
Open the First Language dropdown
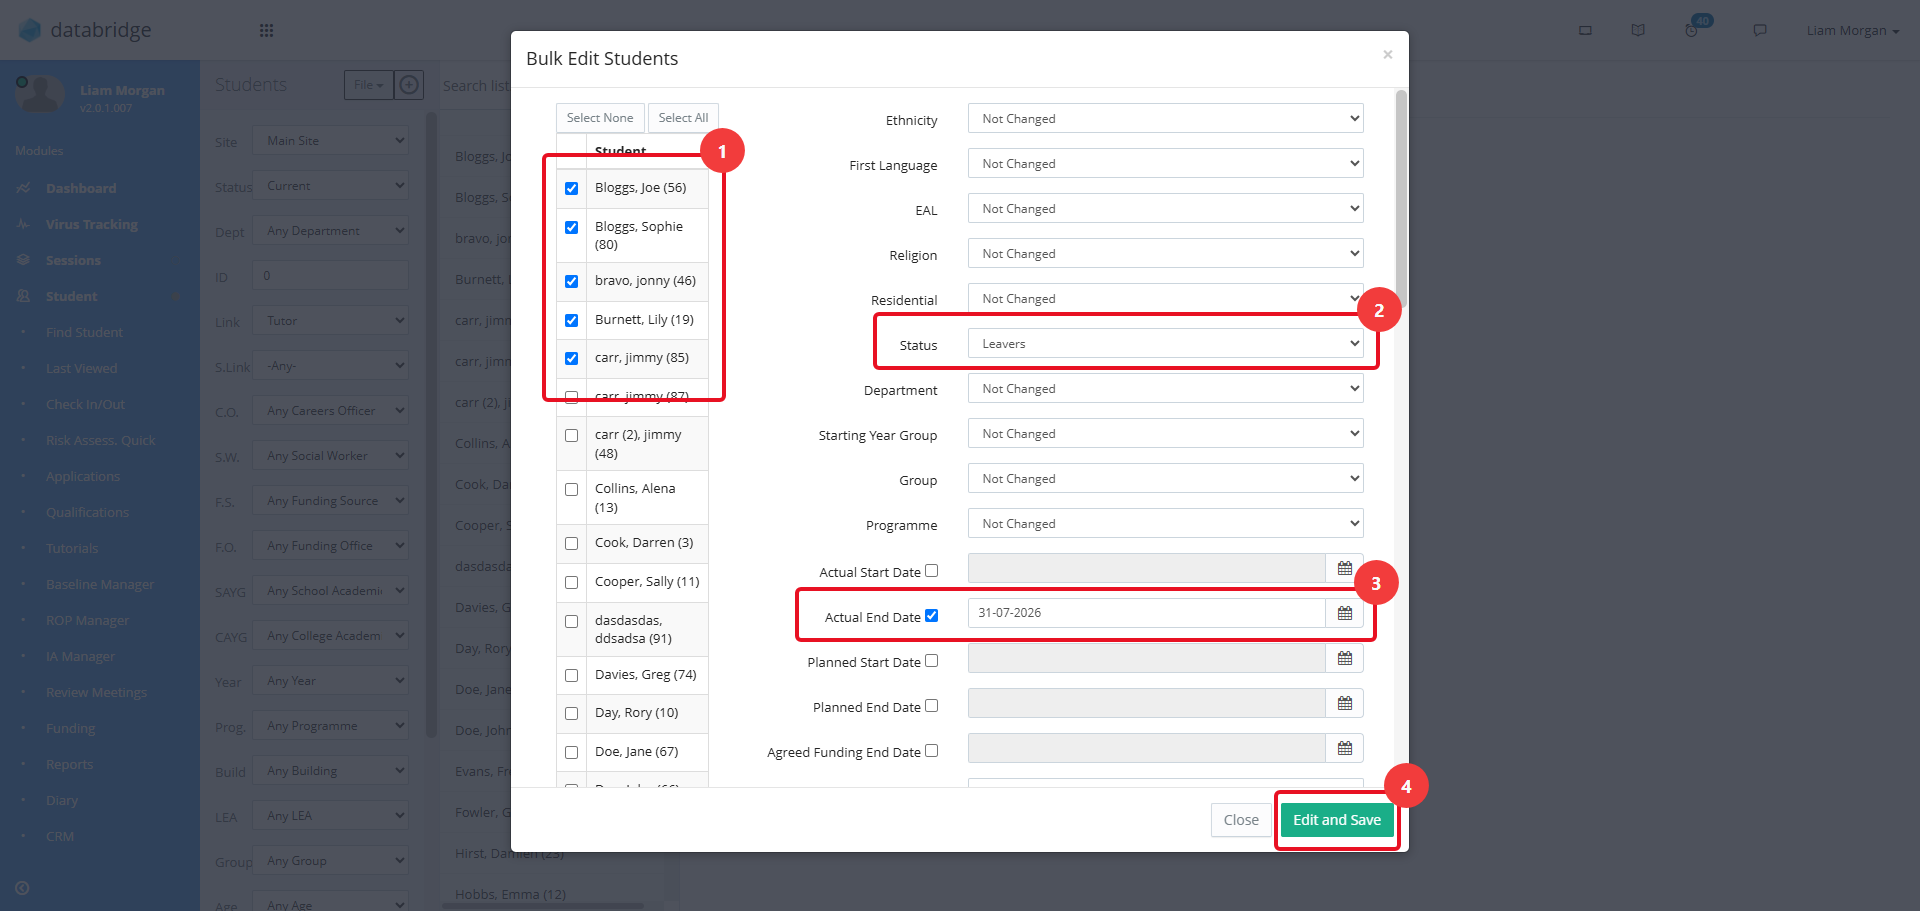1165,163
